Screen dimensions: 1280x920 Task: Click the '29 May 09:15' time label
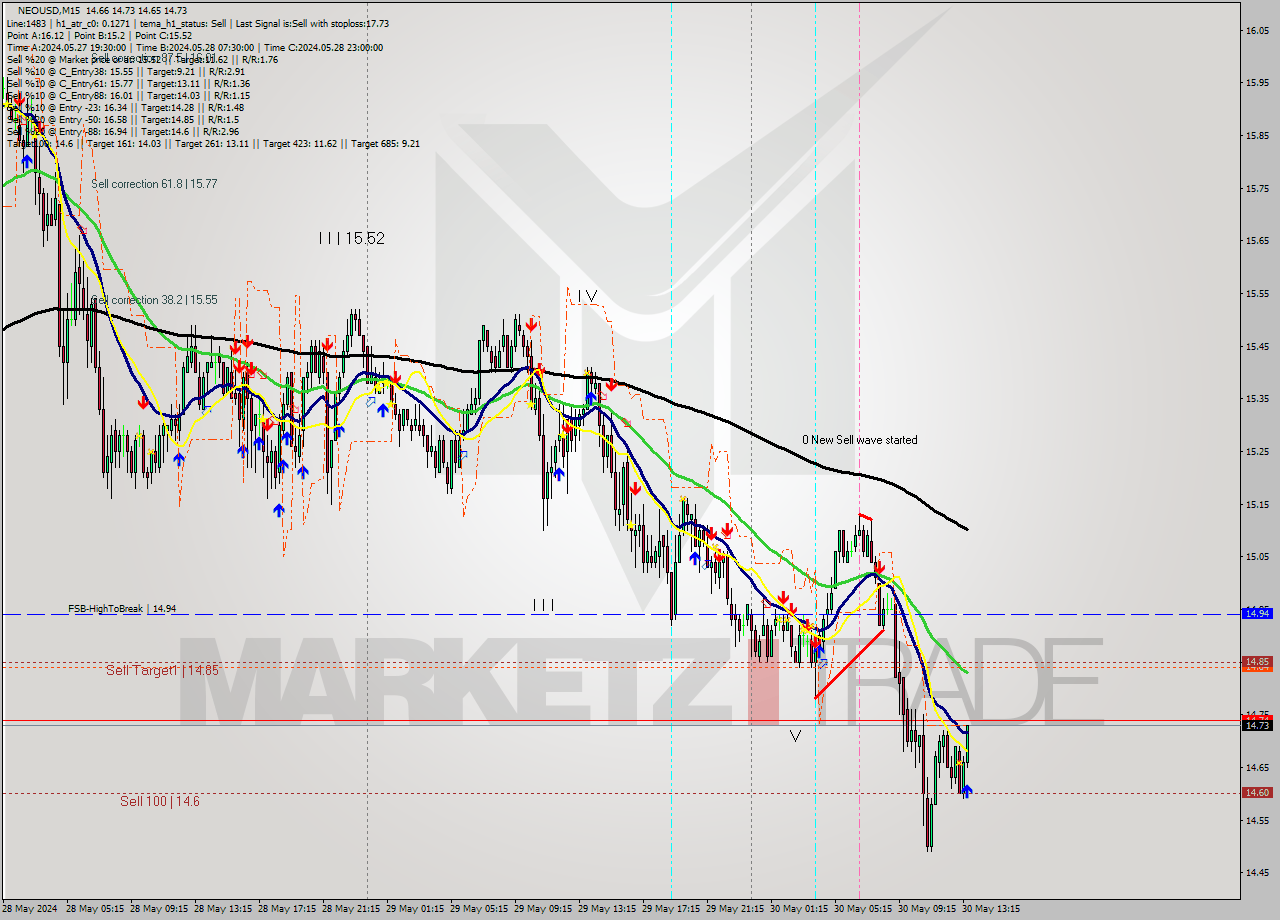pyautogui.click(x=544, y=909)
